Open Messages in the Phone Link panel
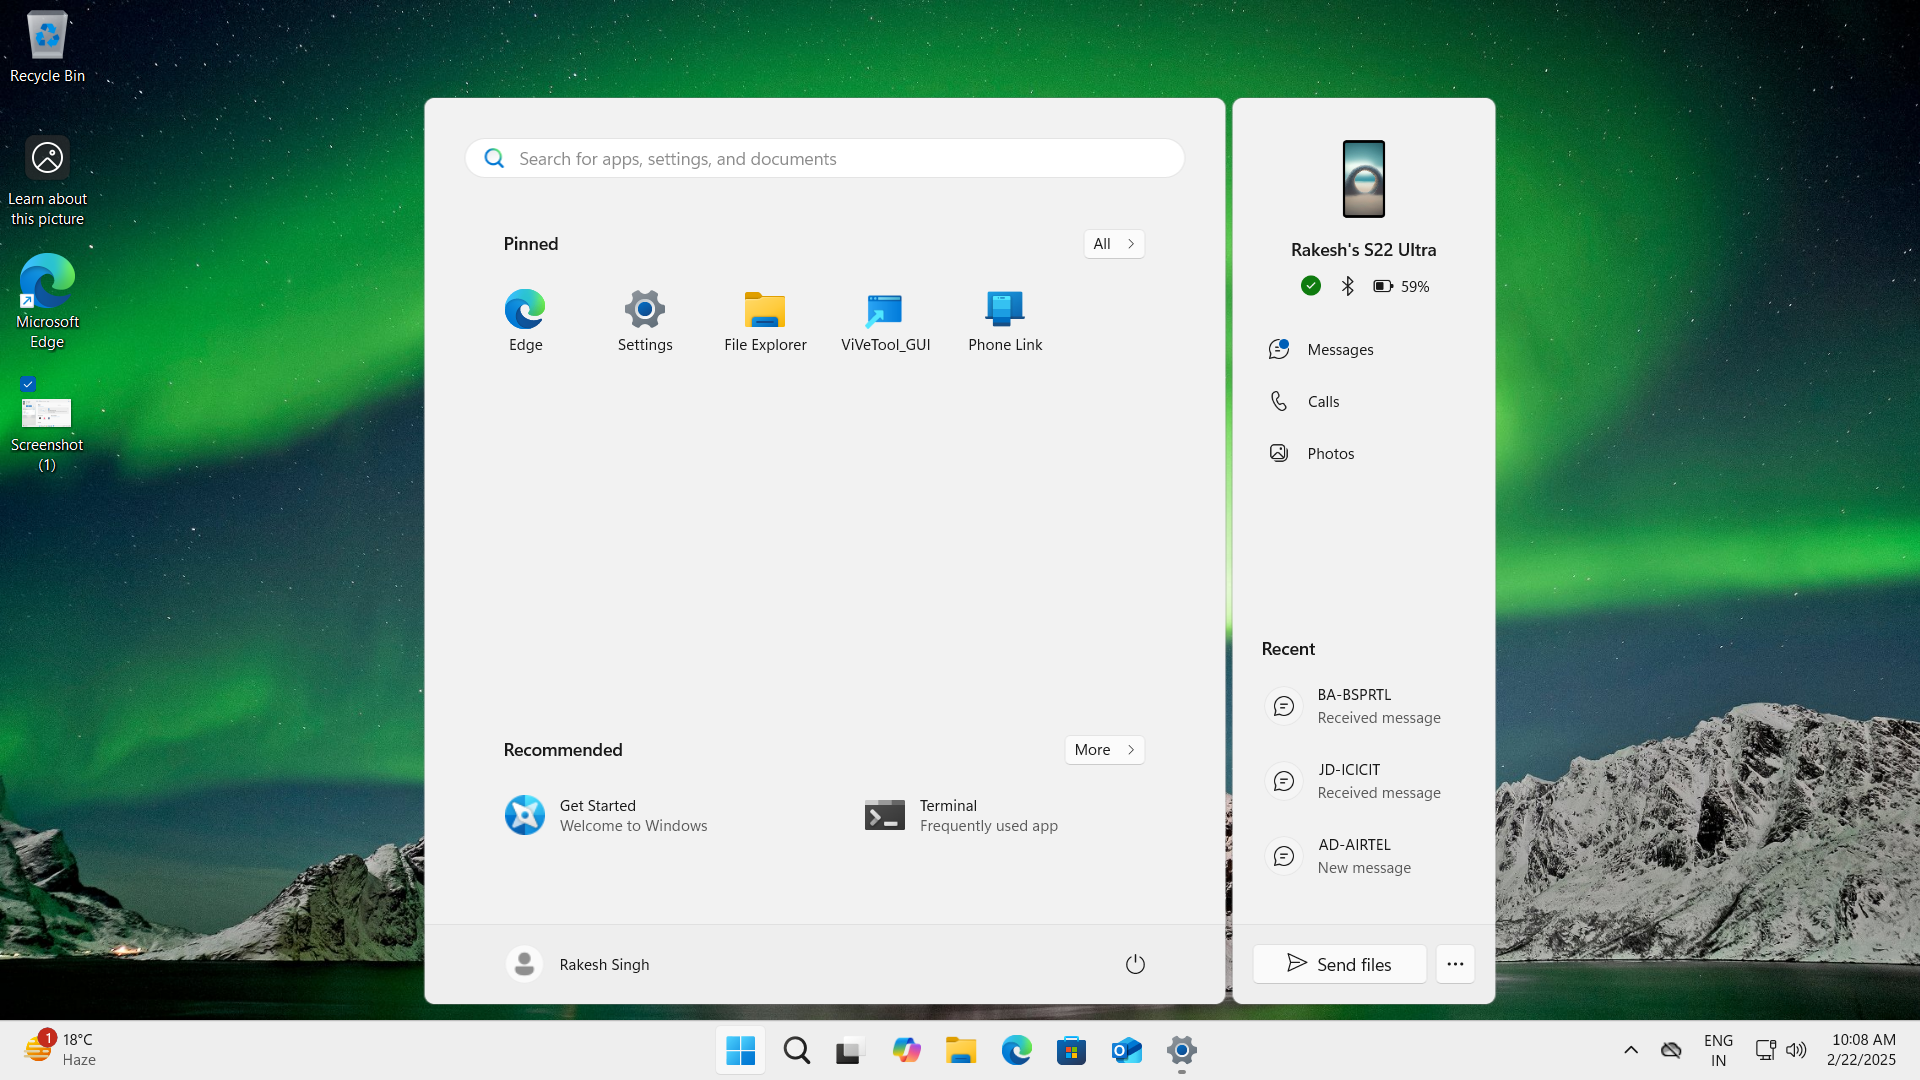Viewport: 1920px width, 1080px height. [x=1338, y=349]
